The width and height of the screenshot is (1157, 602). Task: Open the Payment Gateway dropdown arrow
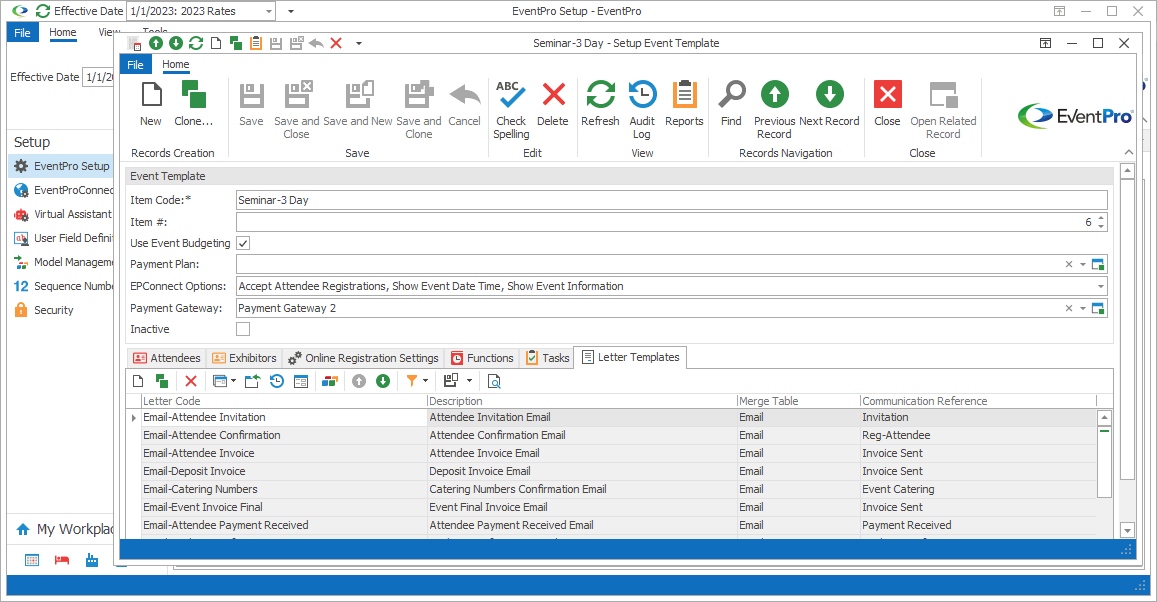pos(1082,308)
